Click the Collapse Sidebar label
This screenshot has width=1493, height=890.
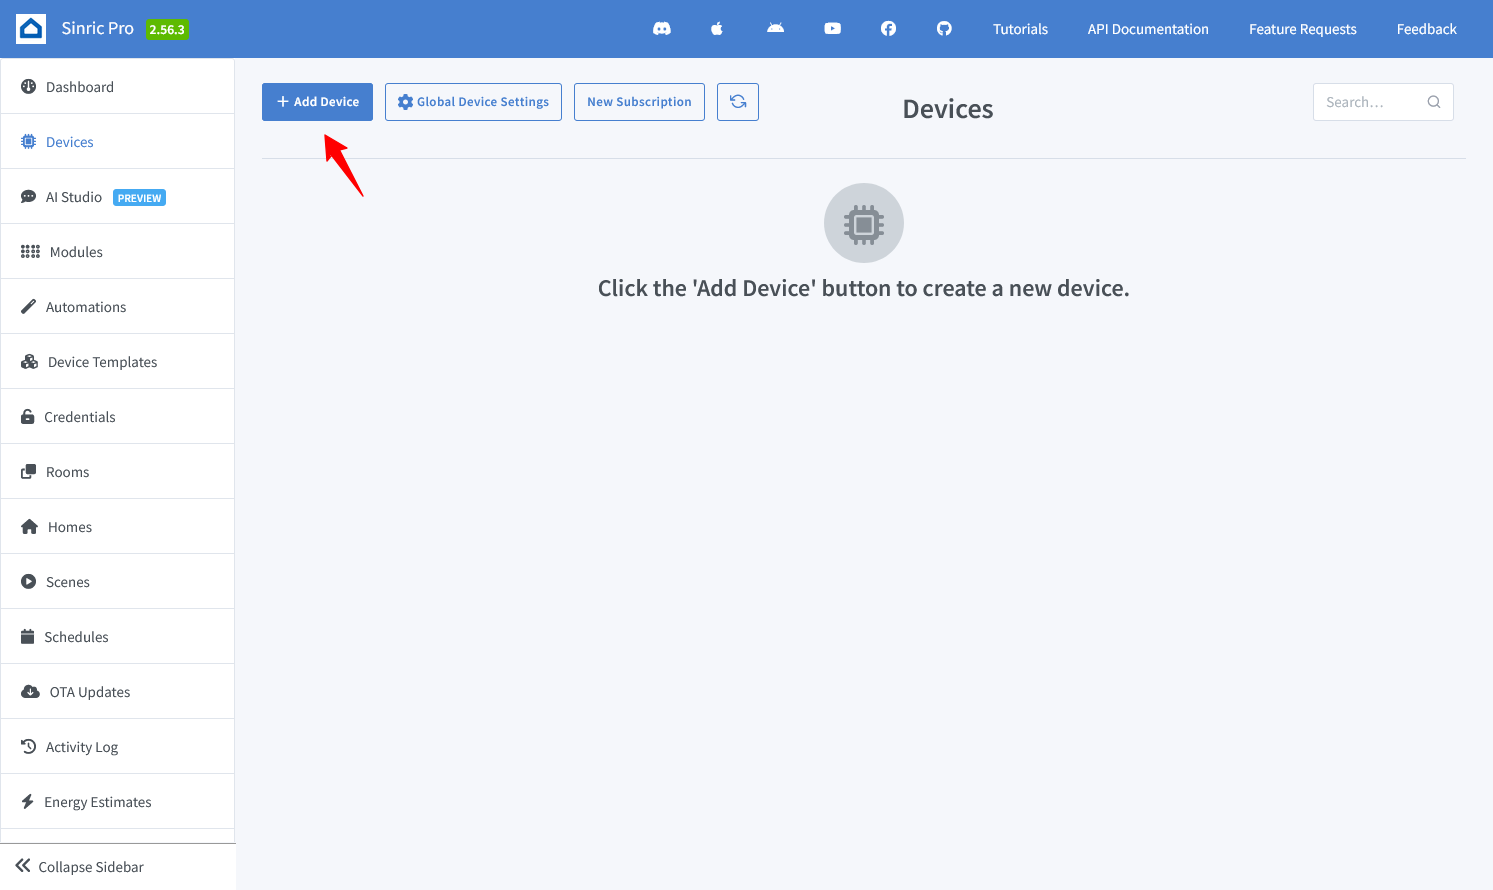pyautogui.click(x=91, y=867)
